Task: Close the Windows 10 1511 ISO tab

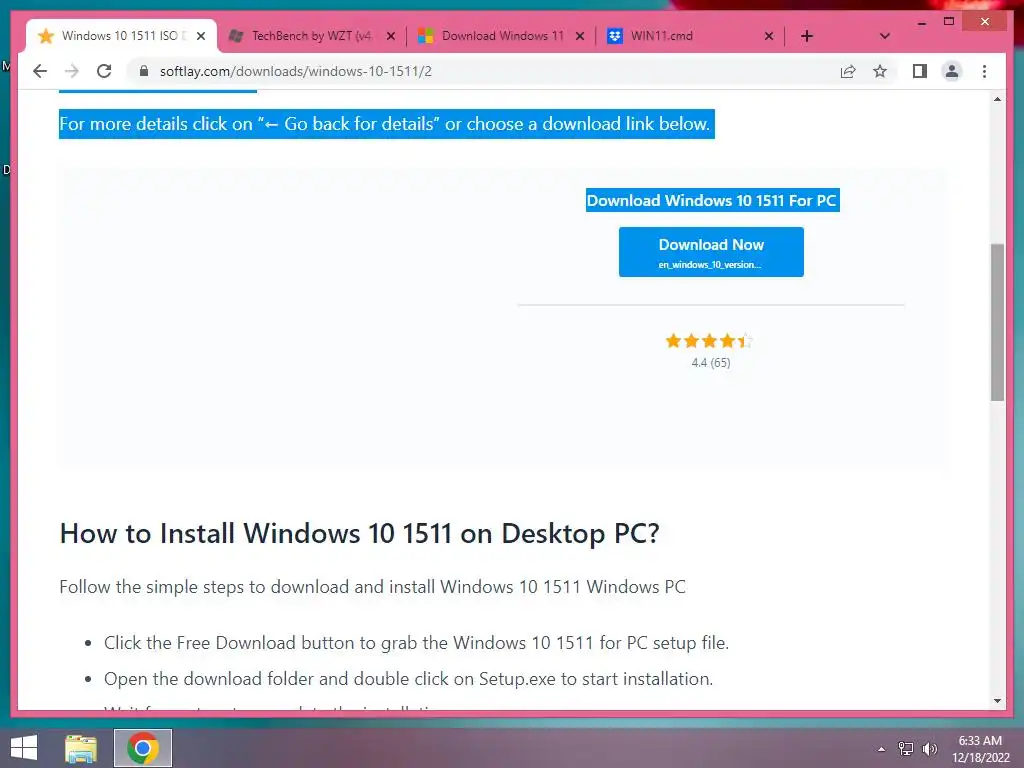Action: click(201, 36)
